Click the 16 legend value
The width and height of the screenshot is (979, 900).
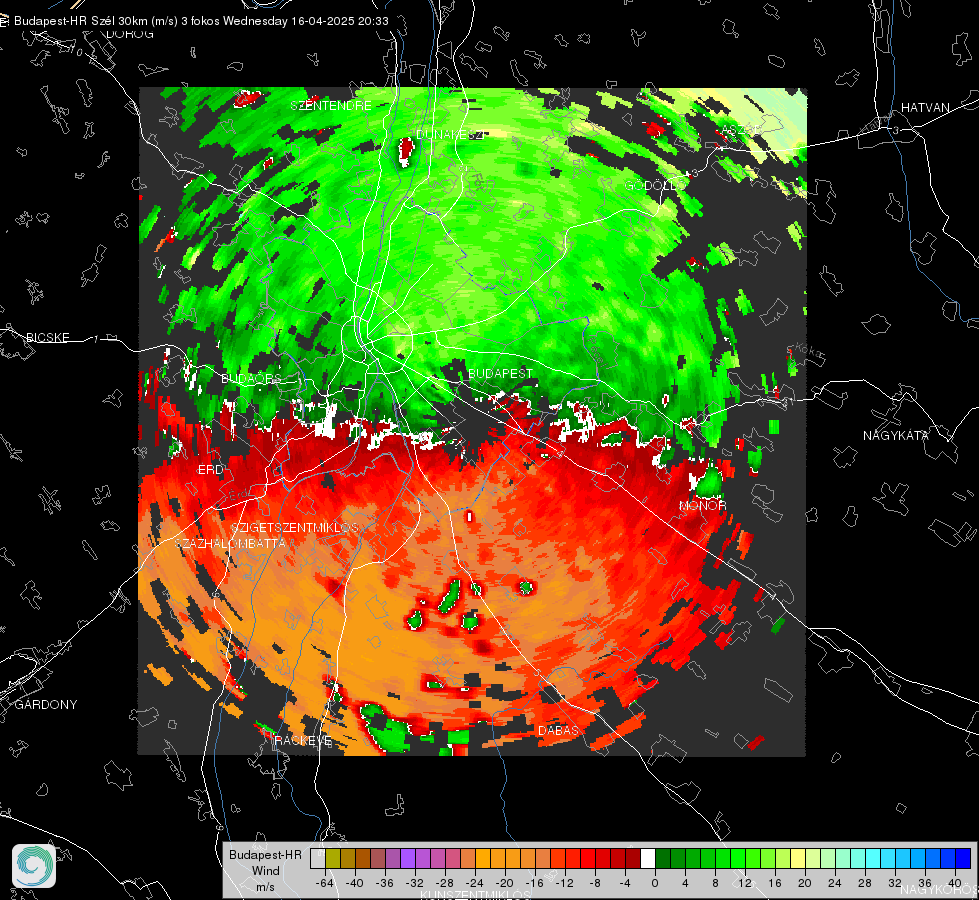(x=775, y=883)
